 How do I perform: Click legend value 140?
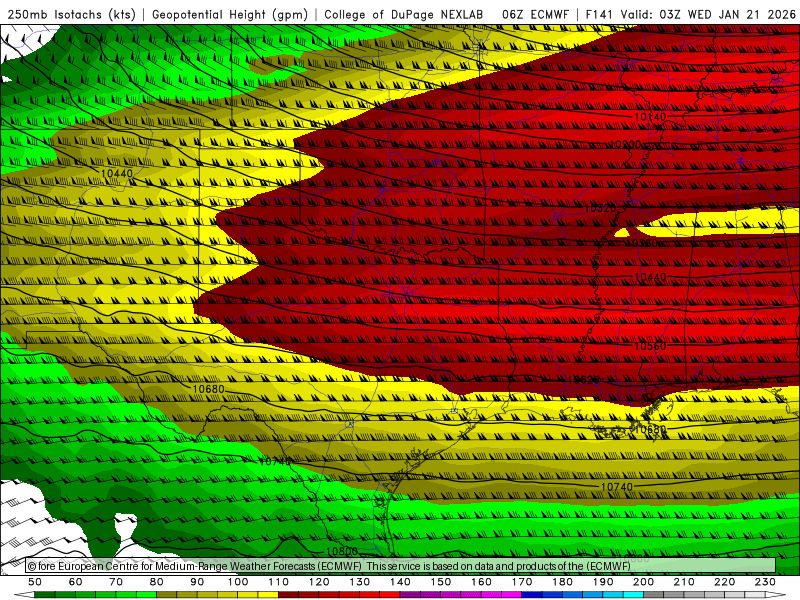(400, 582)
